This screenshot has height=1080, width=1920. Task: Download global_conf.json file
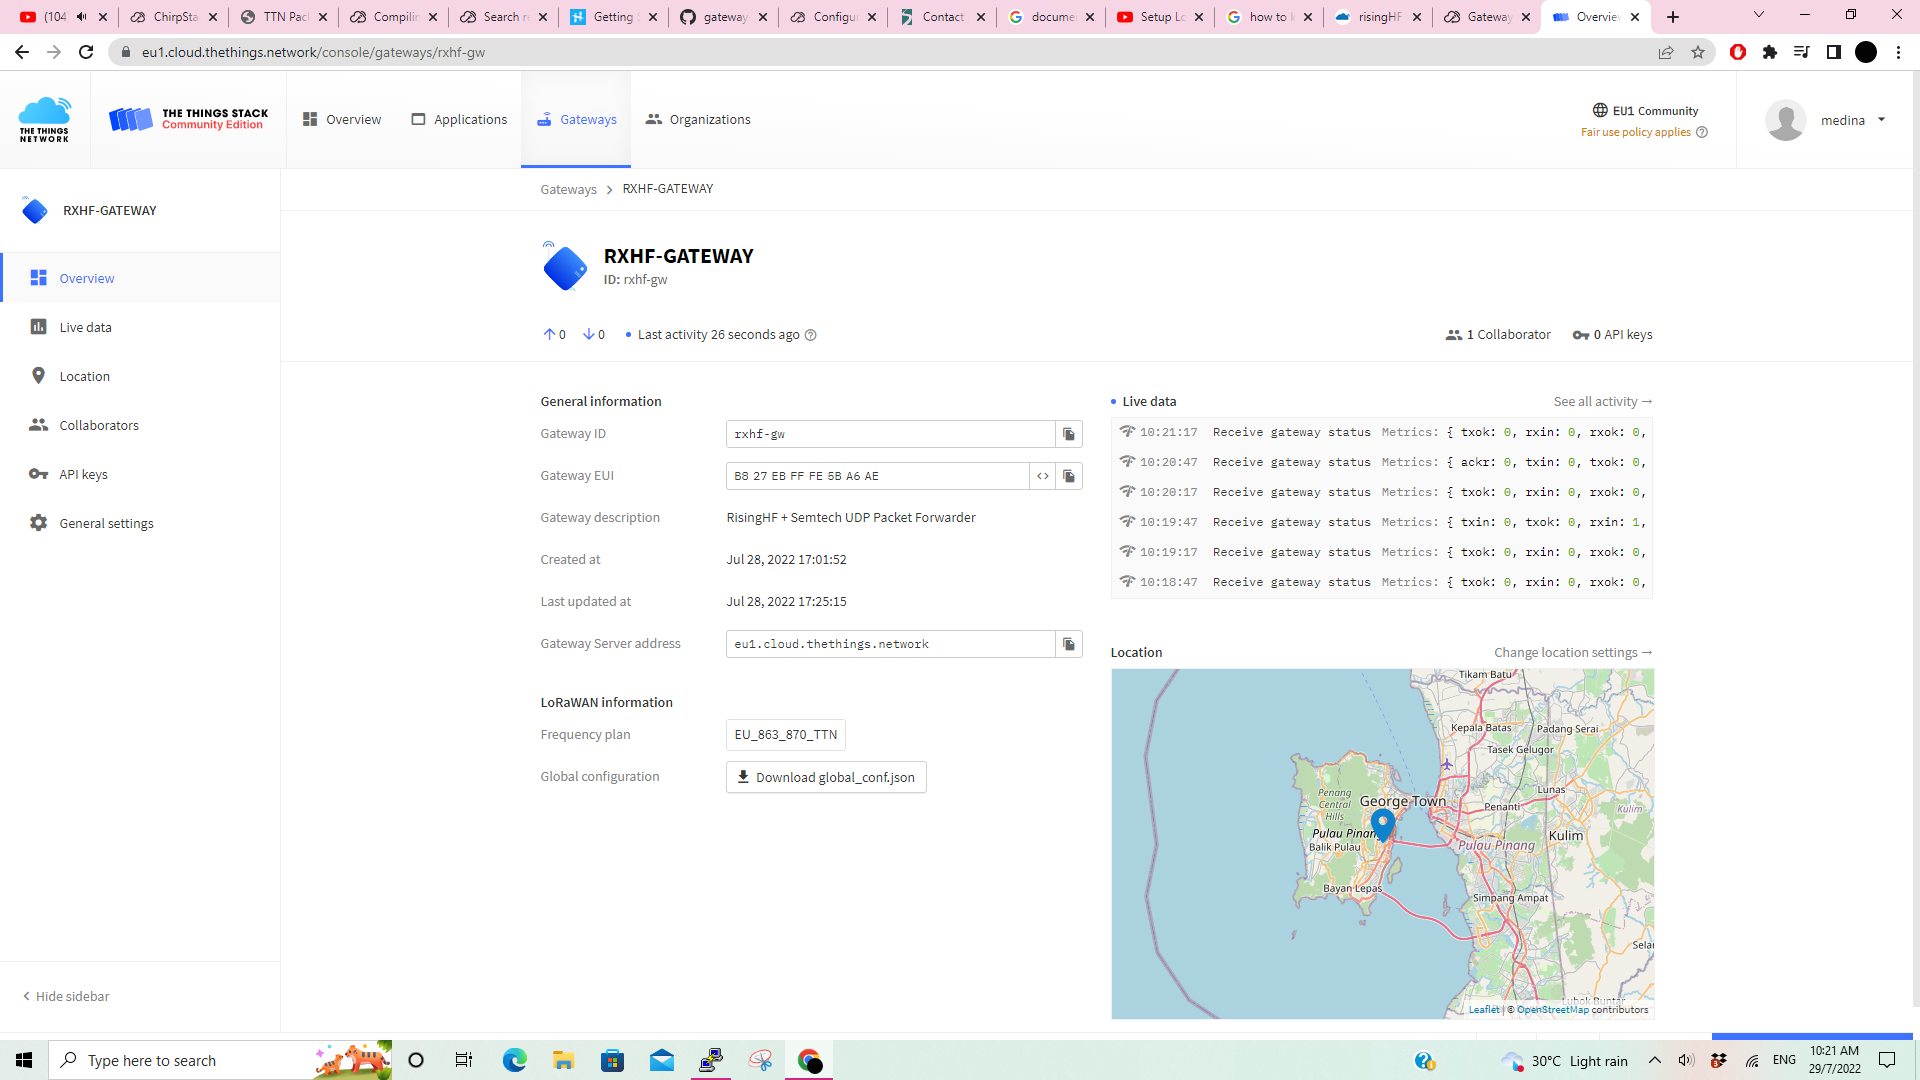tap(826, 777)
